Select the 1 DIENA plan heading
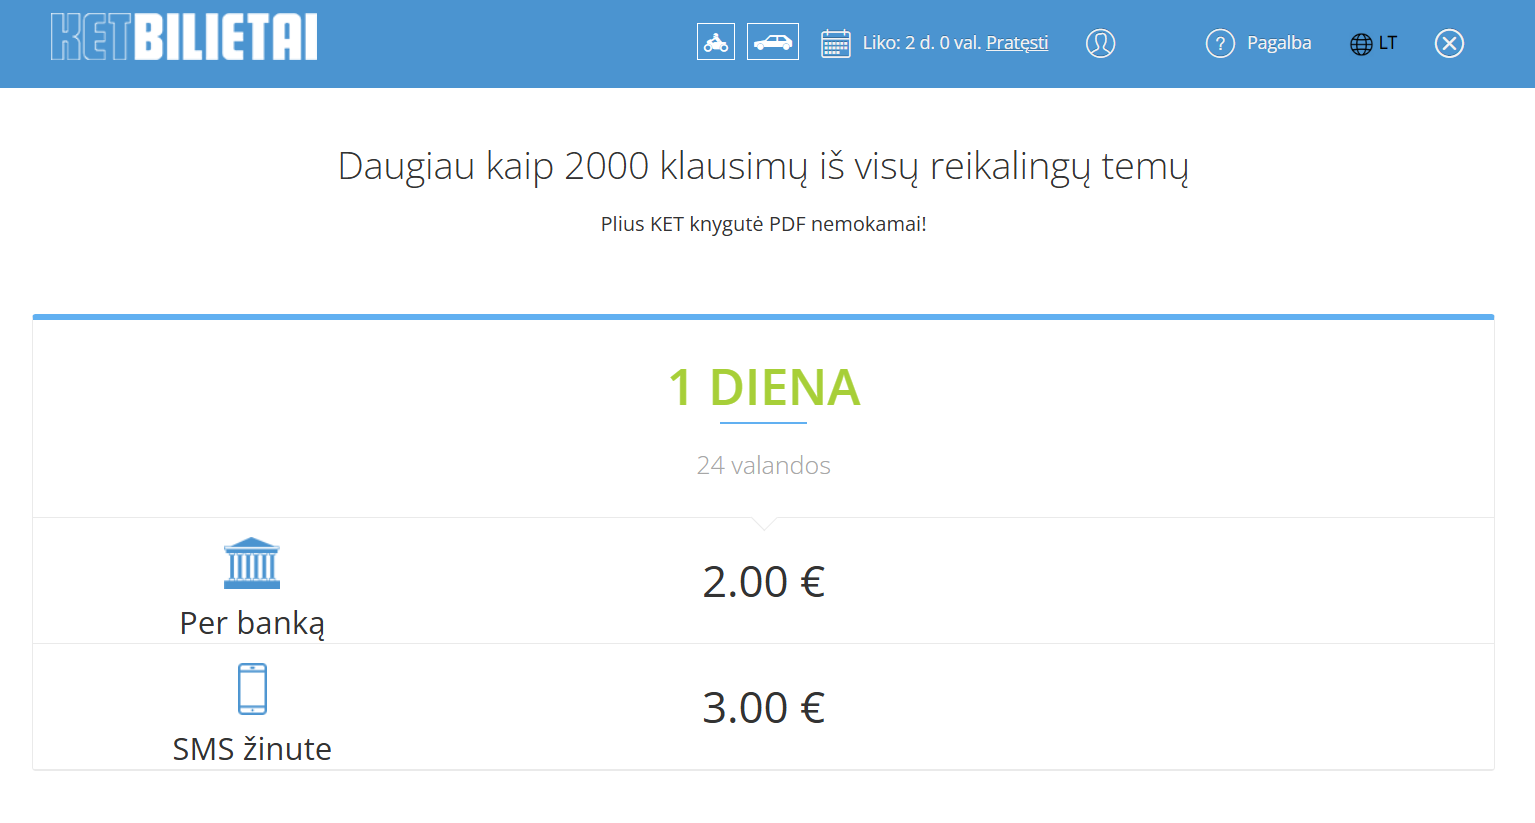This screenshot has height=823, width=1535. click(x=764, y=388)
